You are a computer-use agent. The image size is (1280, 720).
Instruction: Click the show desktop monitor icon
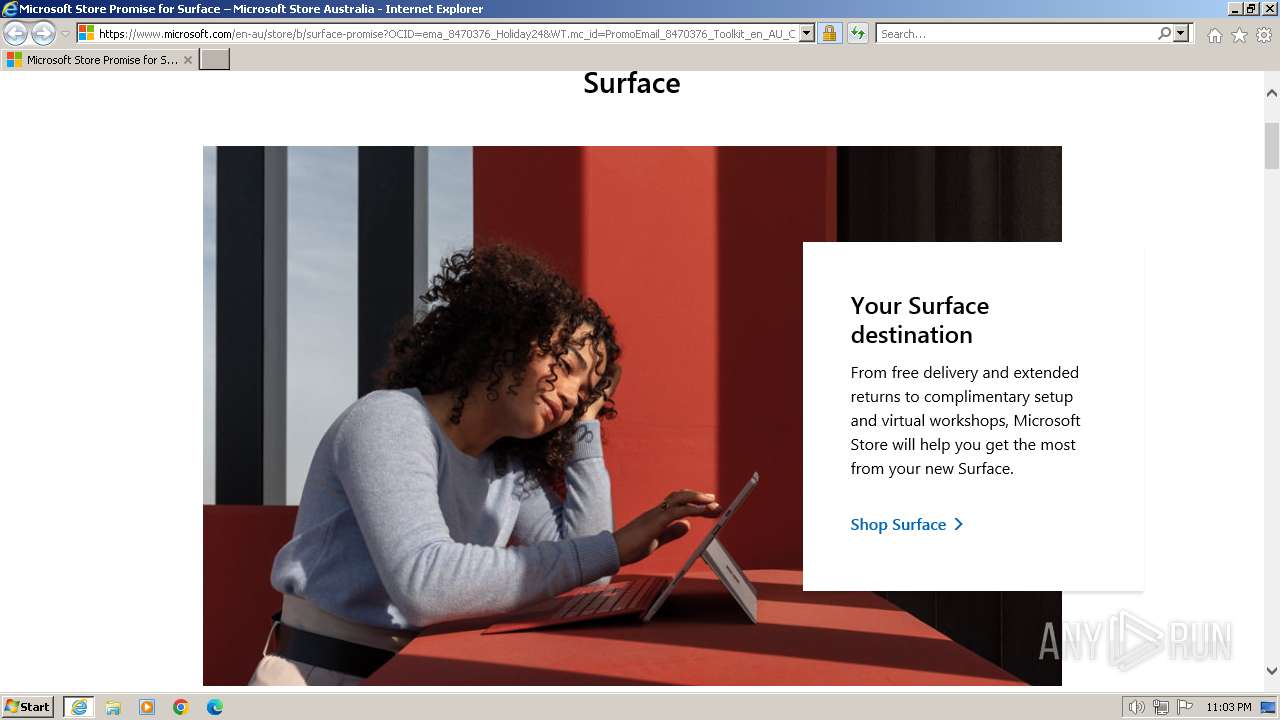pos(1269,707)
